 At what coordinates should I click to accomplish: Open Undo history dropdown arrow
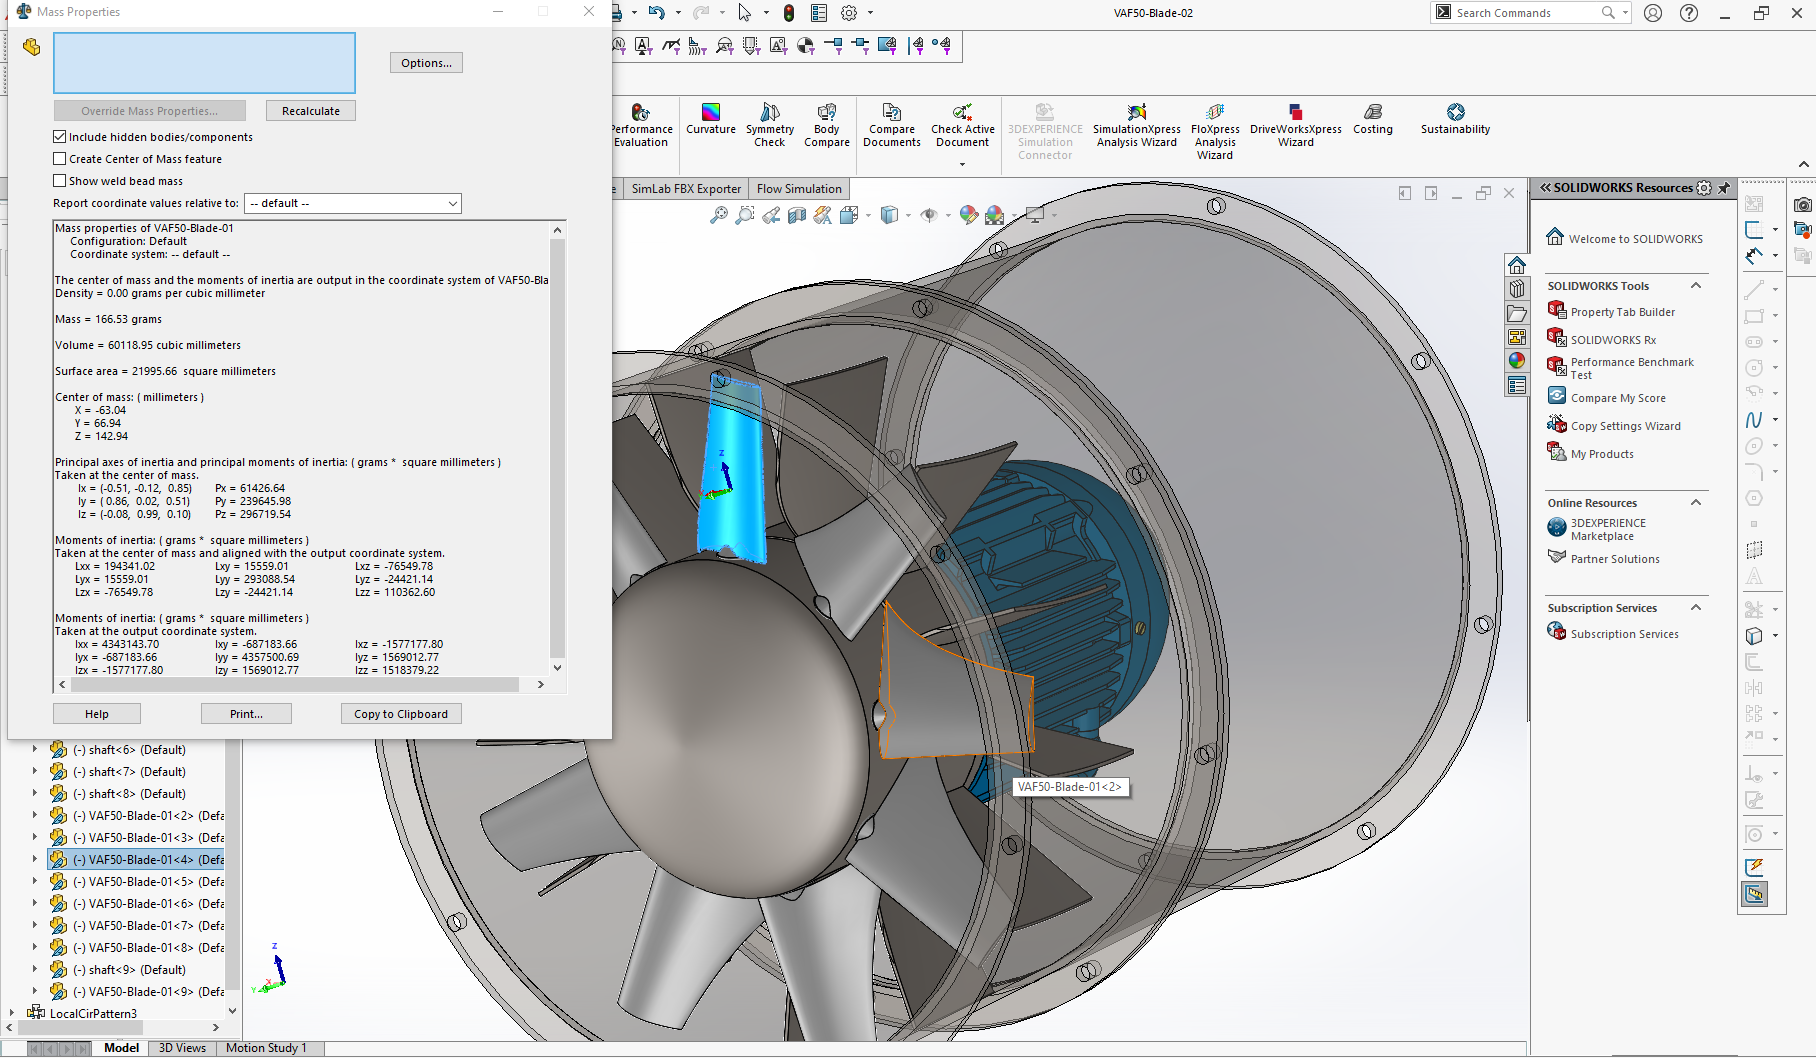pos(678,13)
